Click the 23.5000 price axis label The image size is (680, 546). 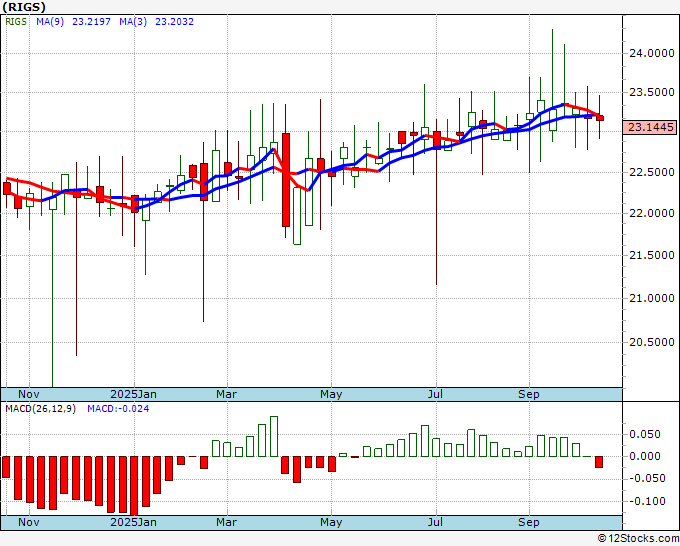pos(652,92)
